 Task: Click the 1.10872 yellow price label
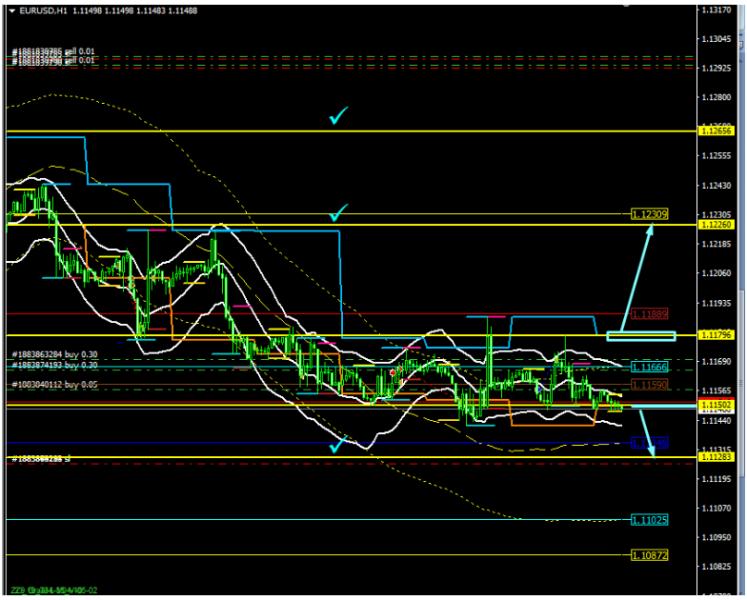(x=649, y=554)
